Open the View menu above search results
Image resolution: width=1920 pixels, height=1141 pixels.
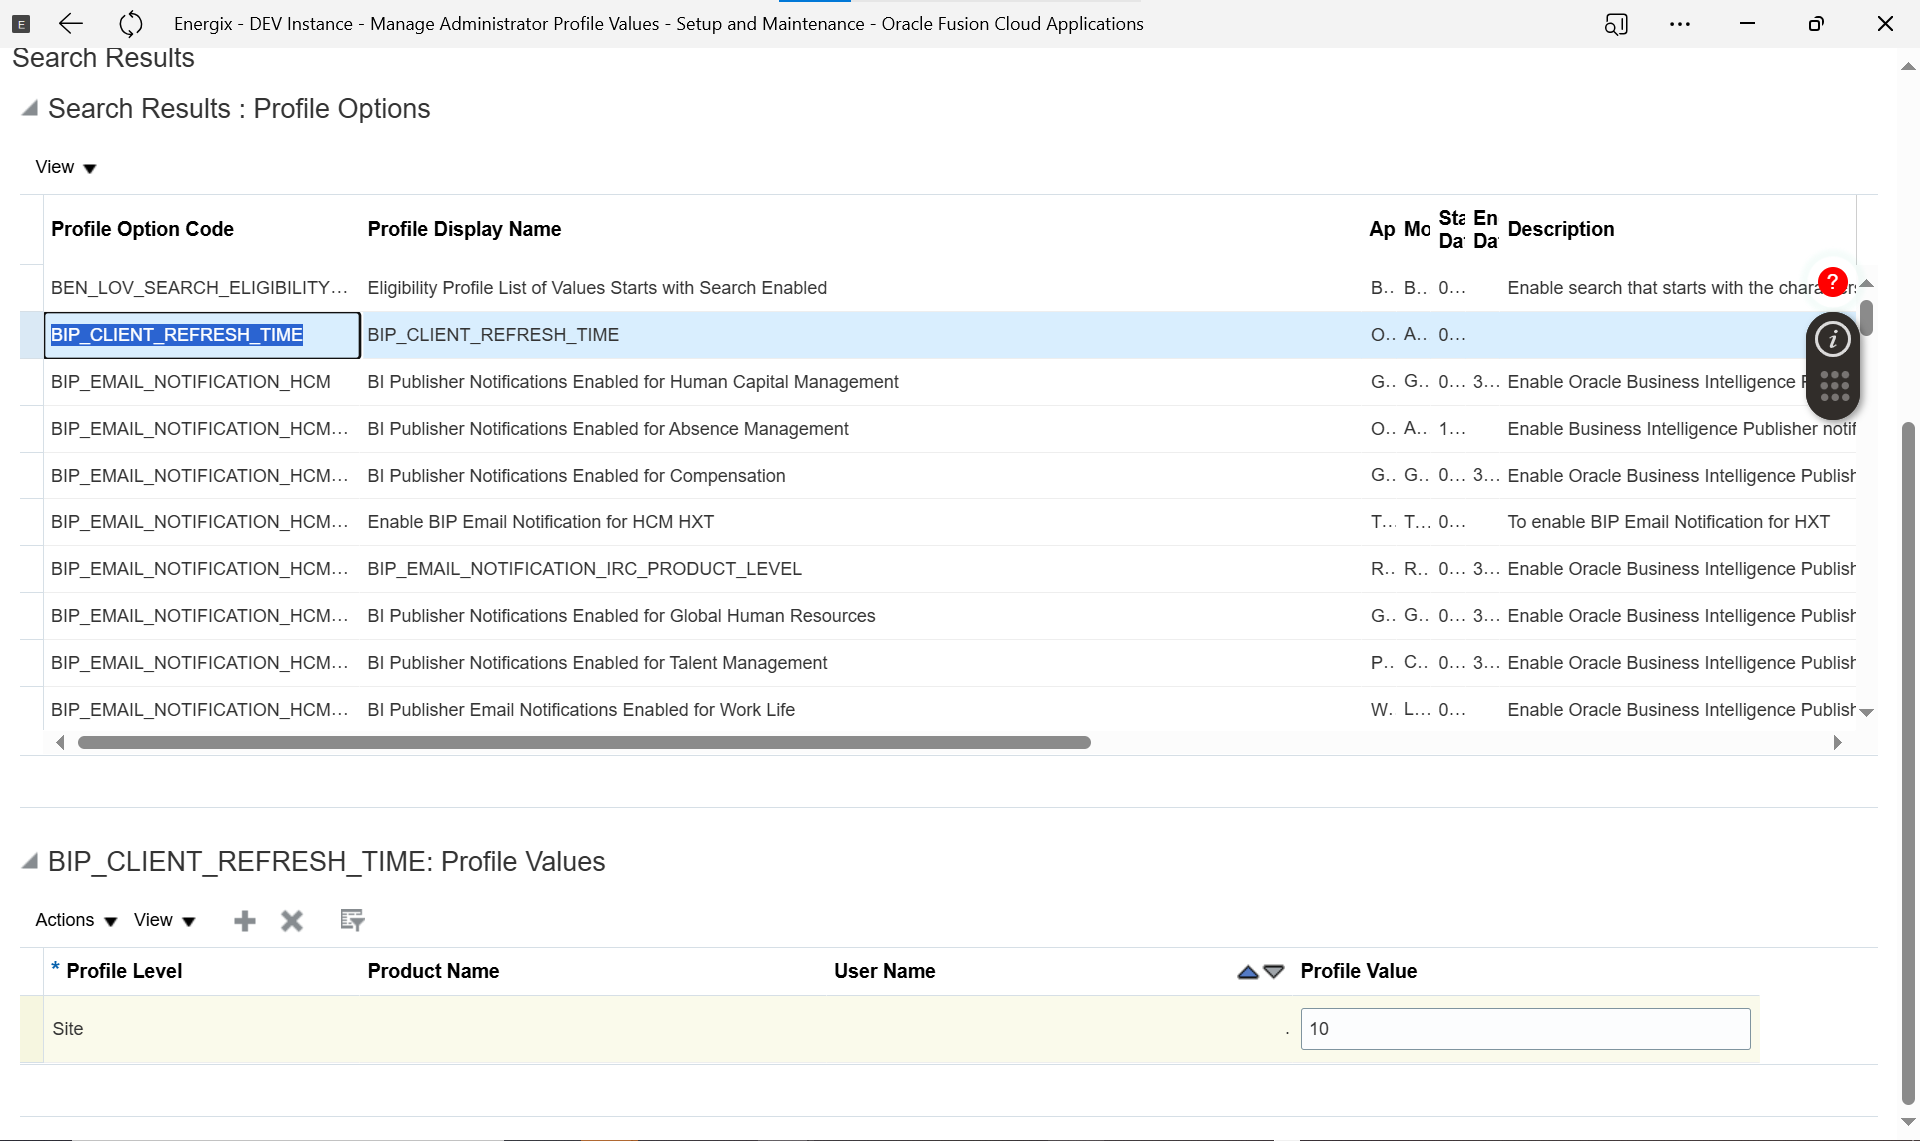pyautogui.click(x=66, y=167)
